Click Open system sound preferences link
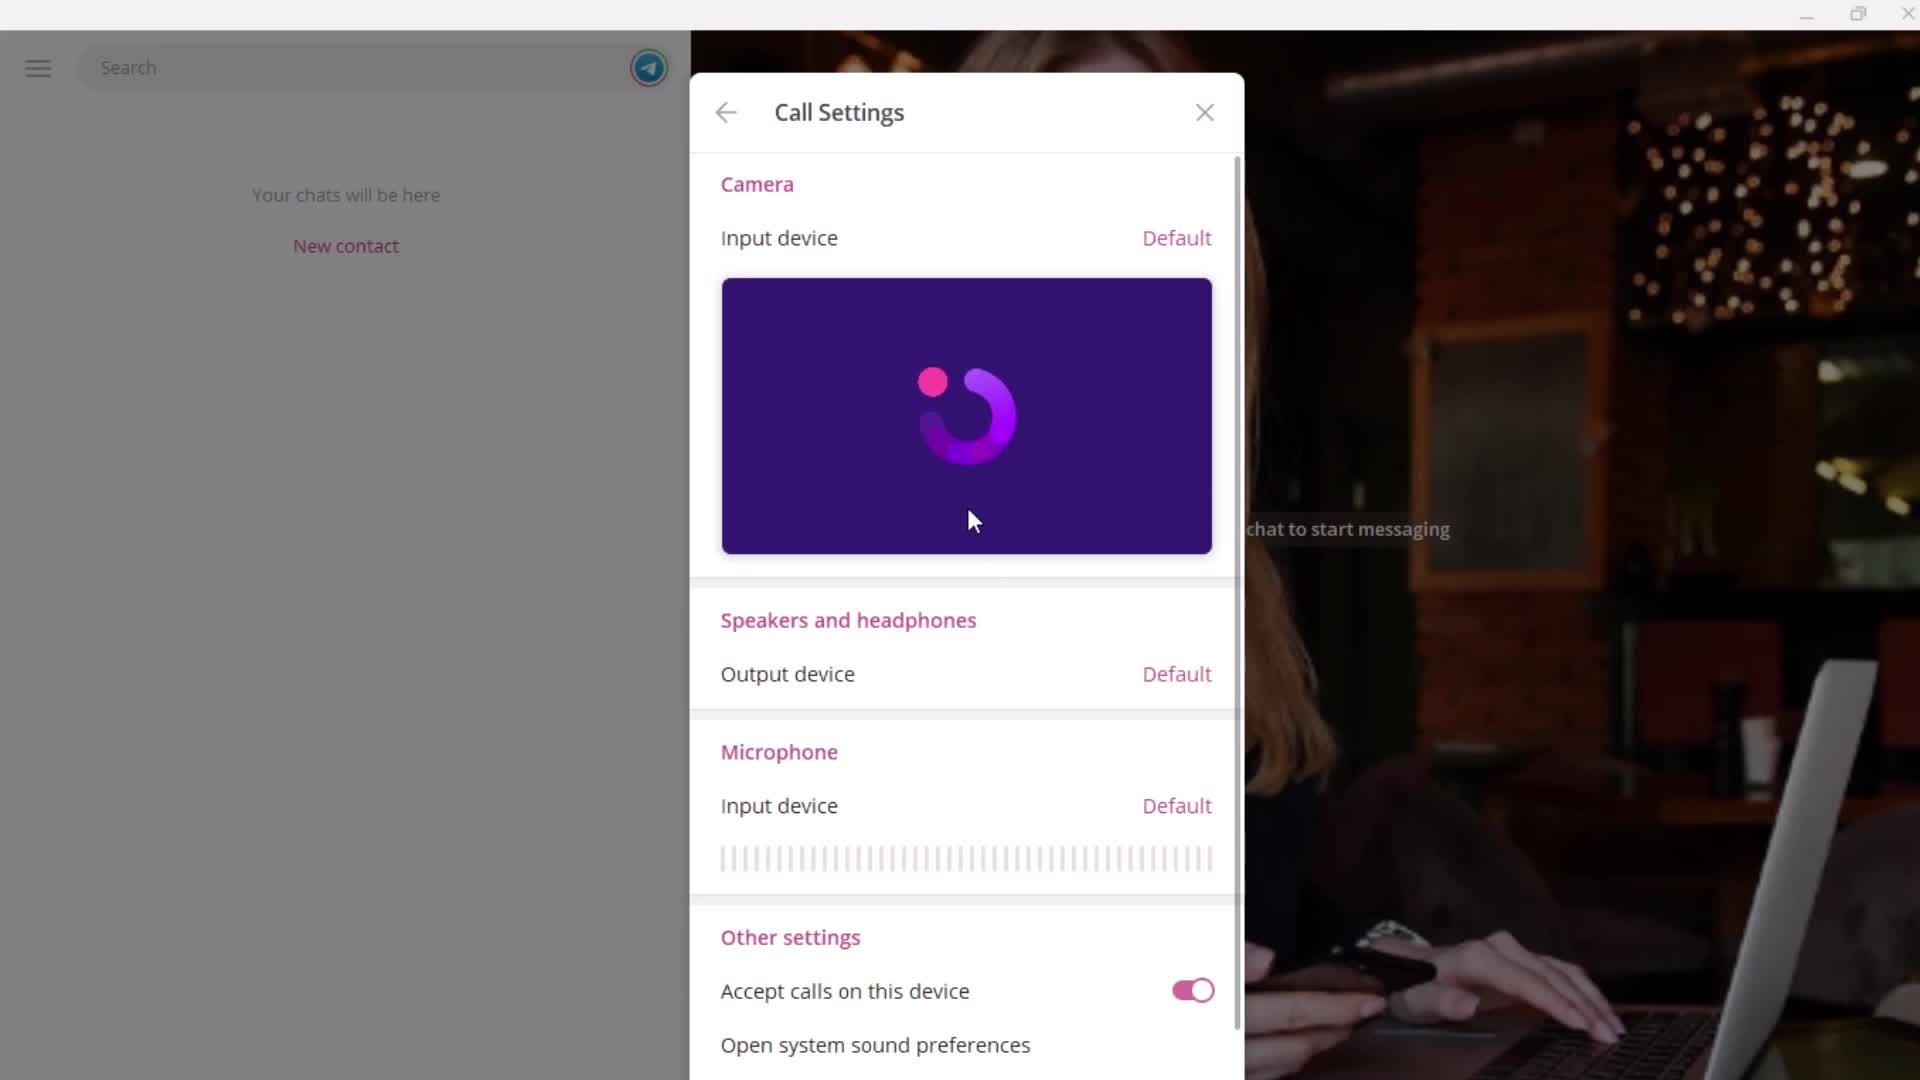The image size is (1920, 1080). pyautogui.click(x=876, y=1044)
